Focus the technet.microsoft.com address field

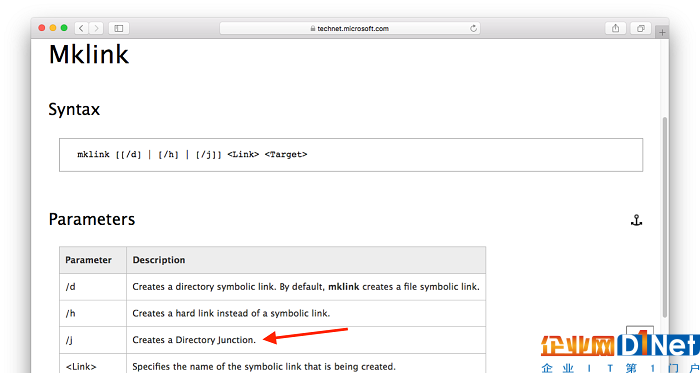click(350, 28)
